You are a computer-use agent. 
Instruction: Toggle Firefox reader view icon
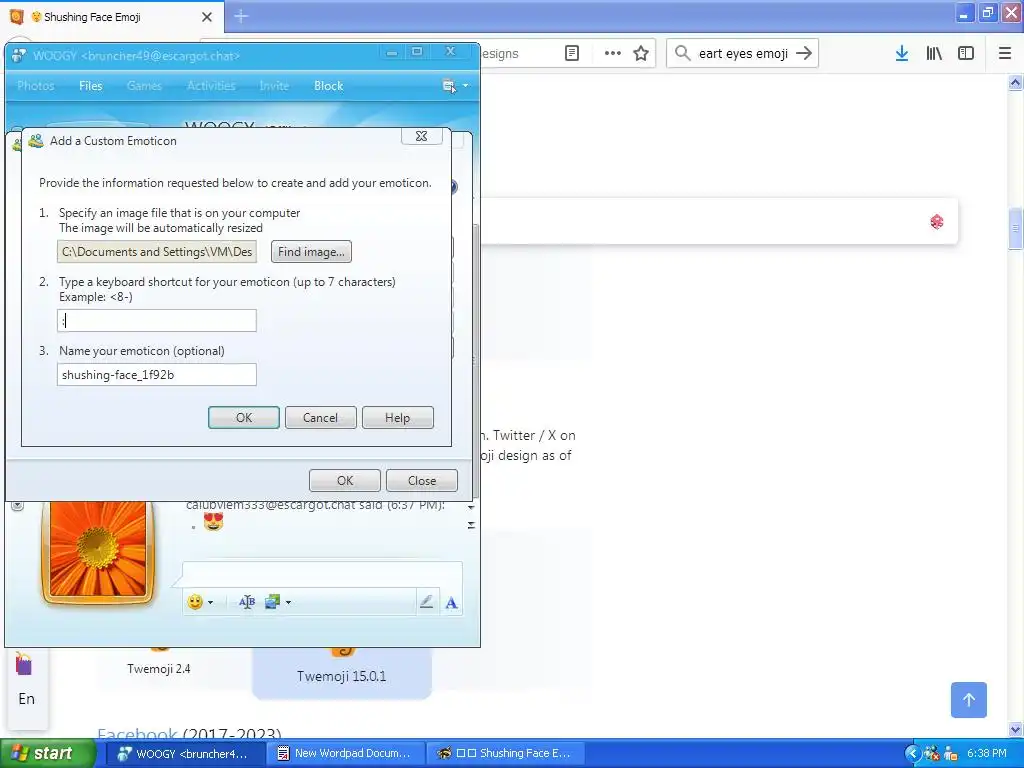click(572, 53)
